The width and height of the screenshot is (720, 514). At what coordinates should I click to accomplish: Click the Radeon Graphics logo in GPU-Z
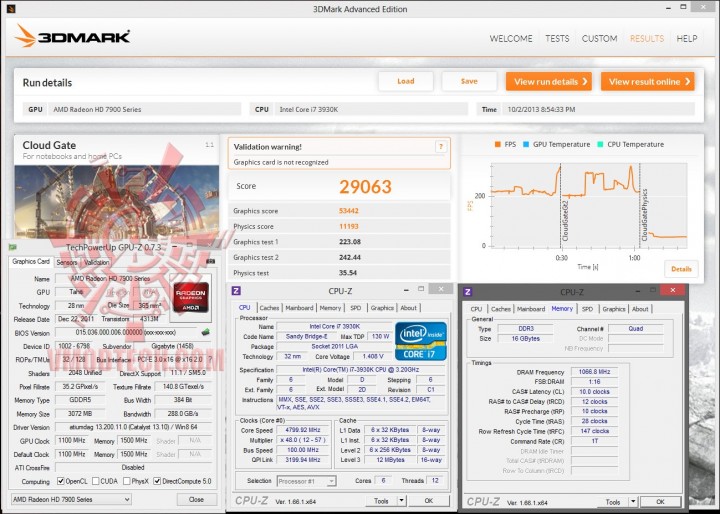pyautogui.click(x=191, y=297)
